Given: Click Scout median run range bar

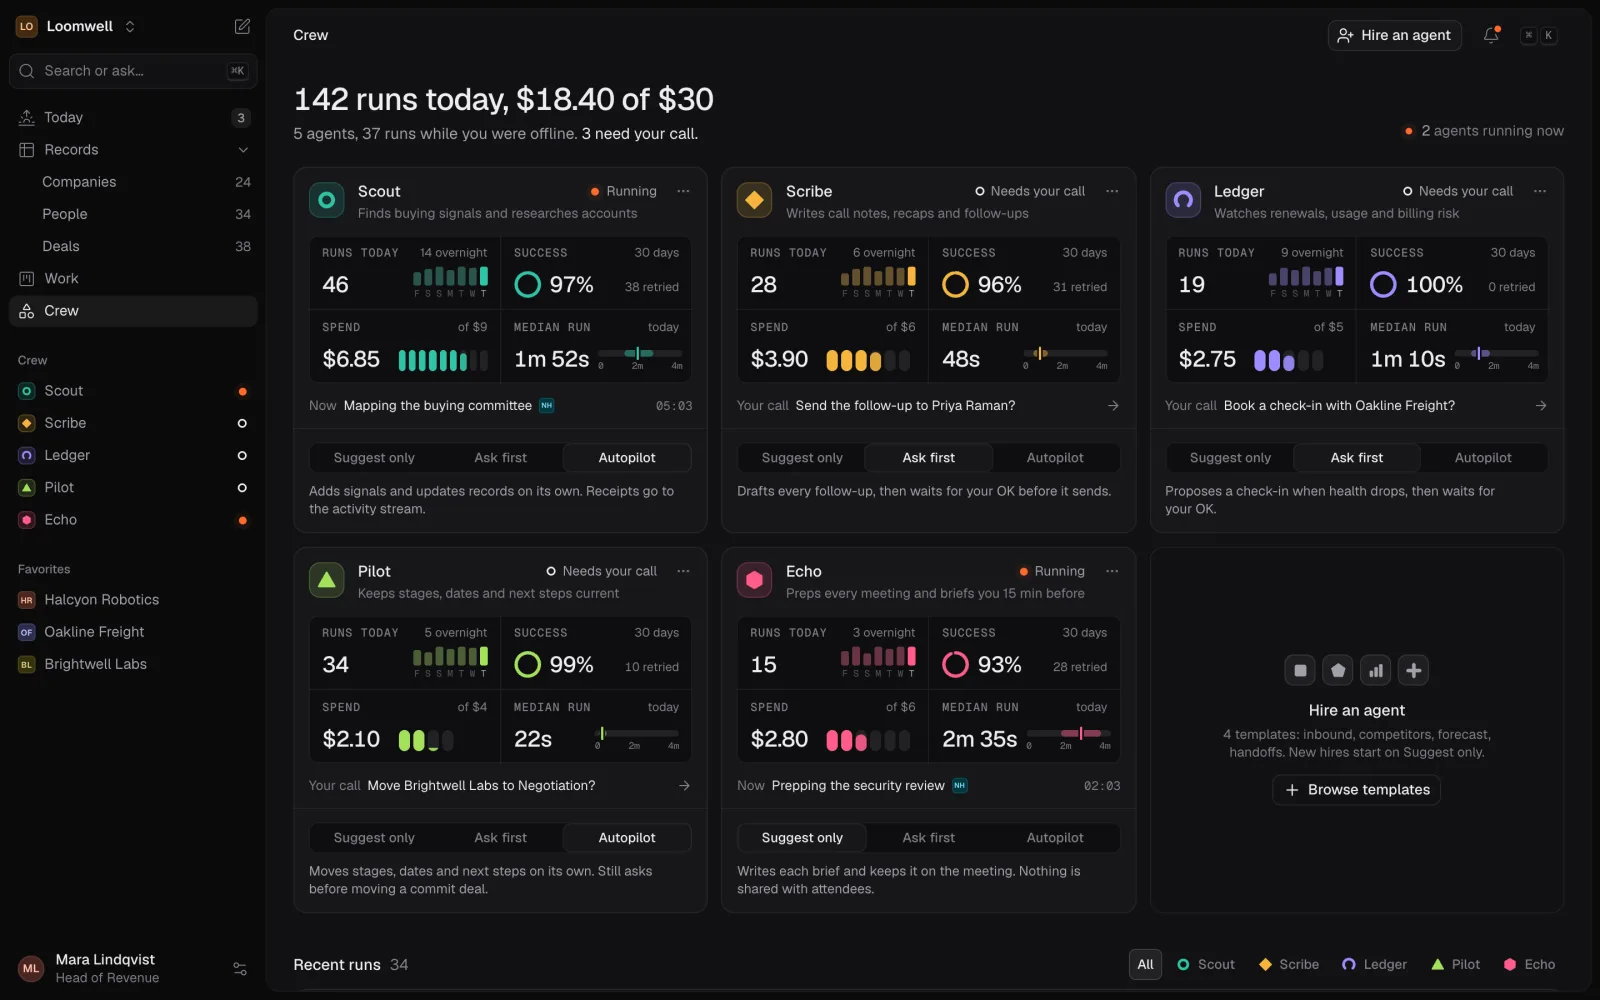Looking at the screenshot, I should [640, 353].
